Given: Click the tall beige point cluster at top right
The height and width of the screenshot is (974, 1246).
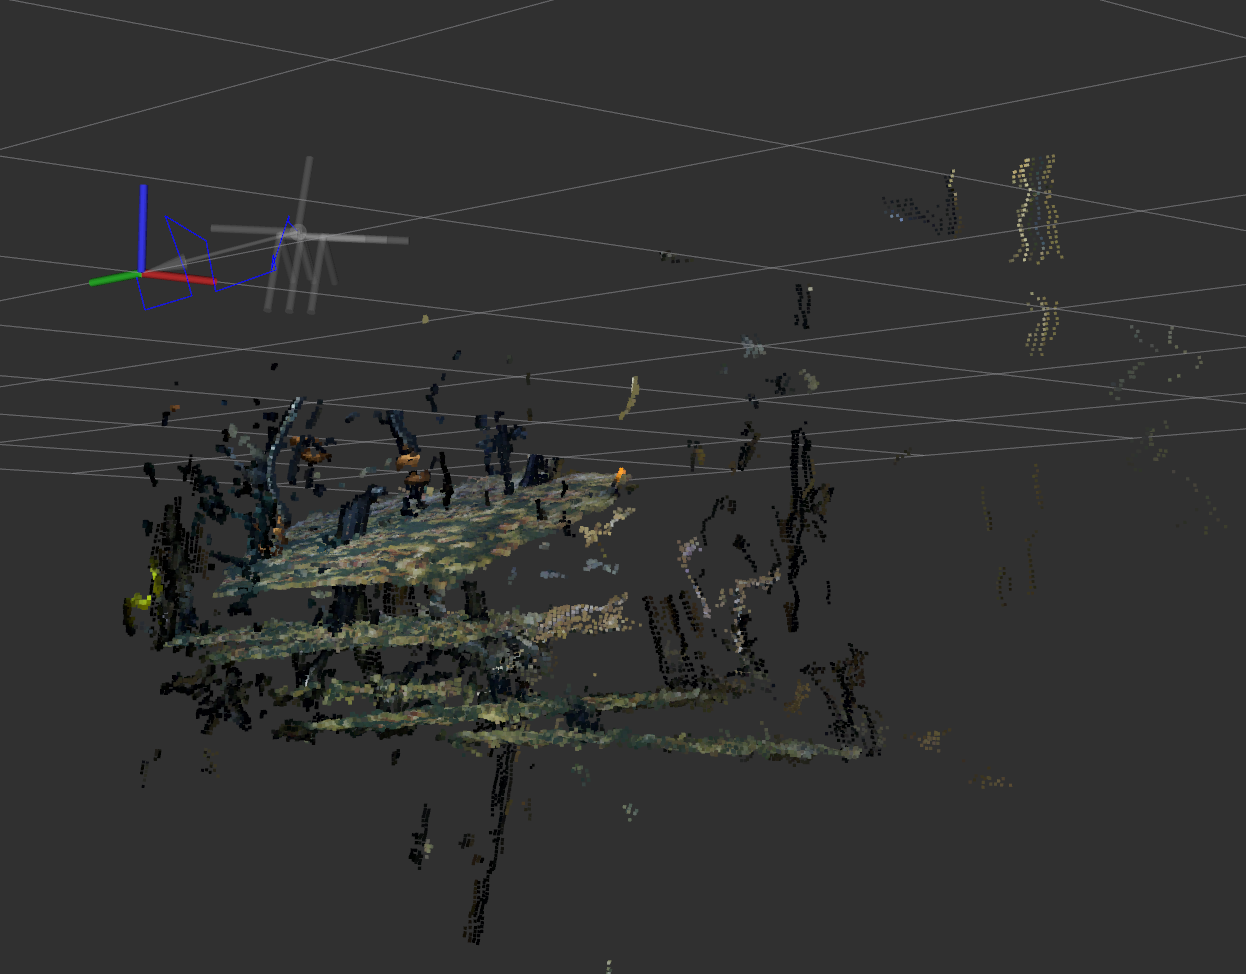Looking at the screenshot, I should [1035, 210].
